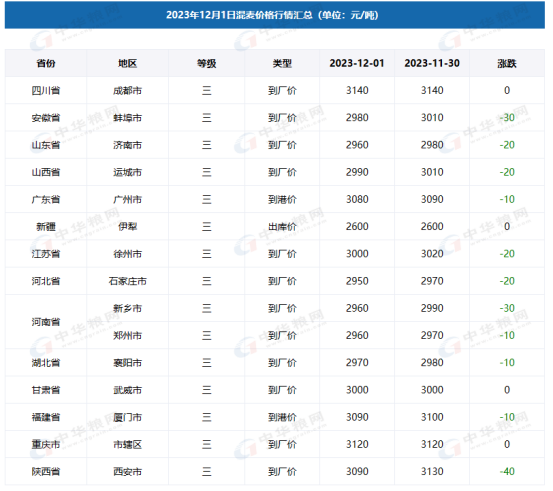Image resolution: width=553 pixels, height=491 pixels.
Task: Select the 2023-11-30 column header
Action: [432, 63]
